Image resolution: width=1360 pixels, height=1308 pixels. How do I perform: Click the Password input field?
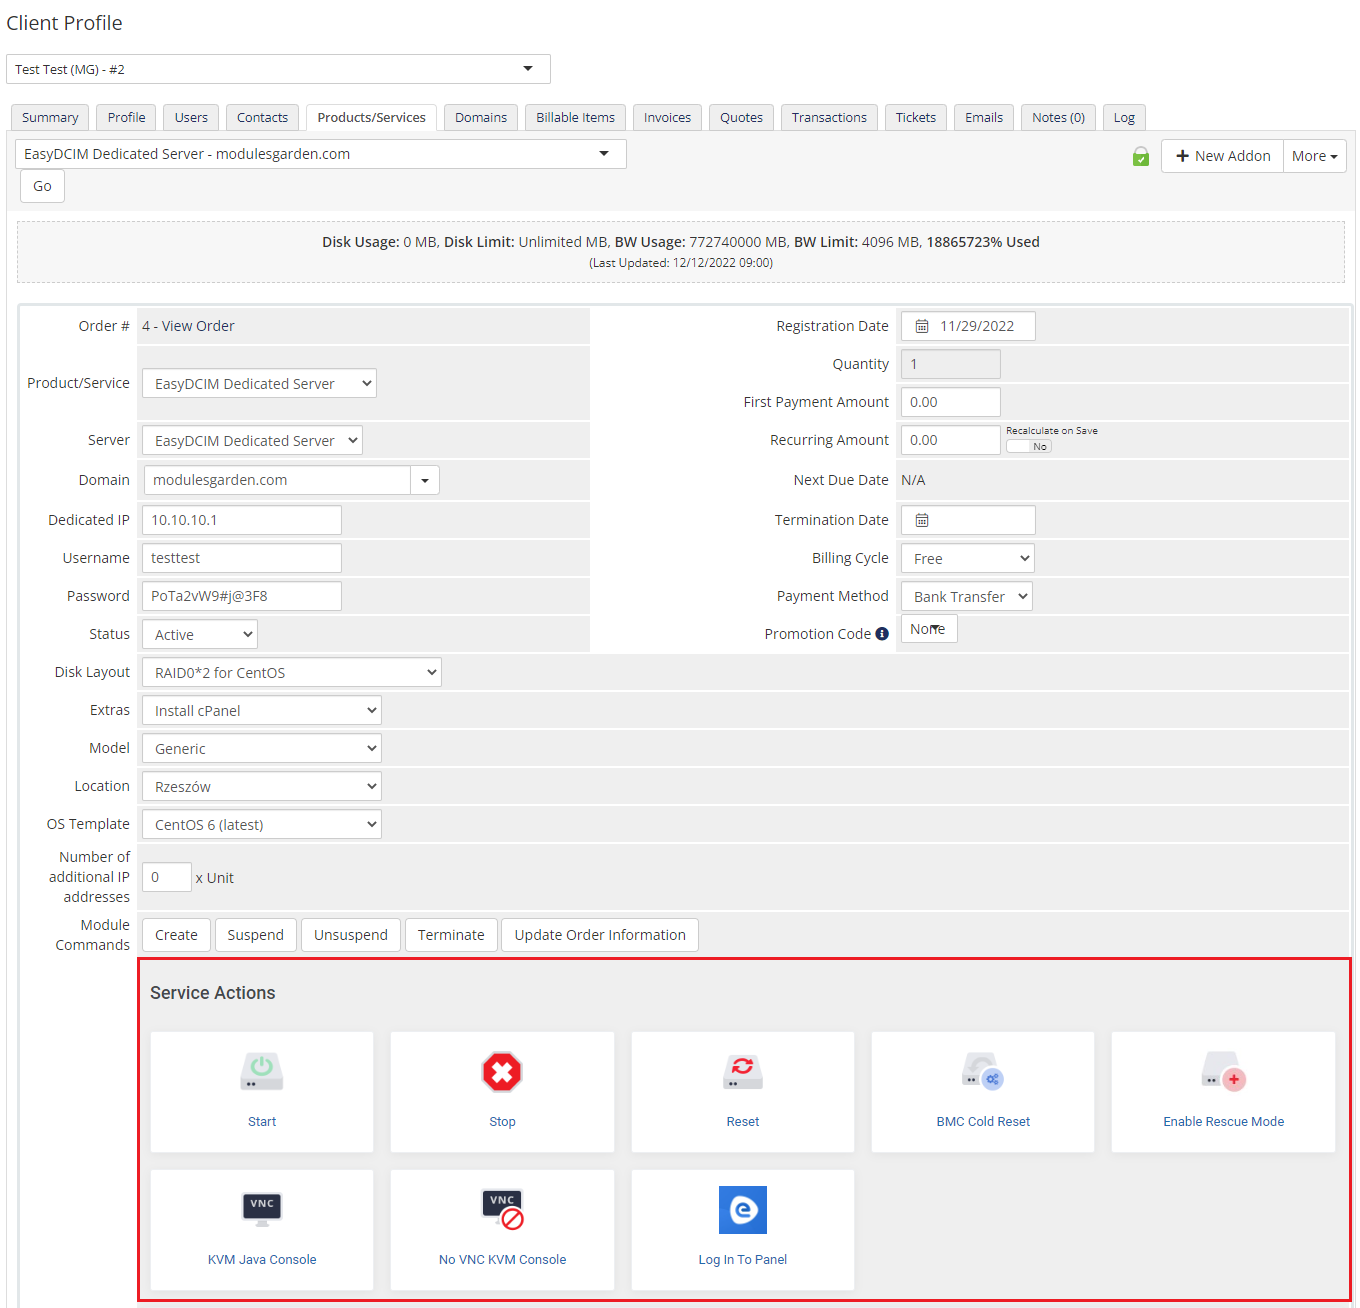tap(242, 596)
